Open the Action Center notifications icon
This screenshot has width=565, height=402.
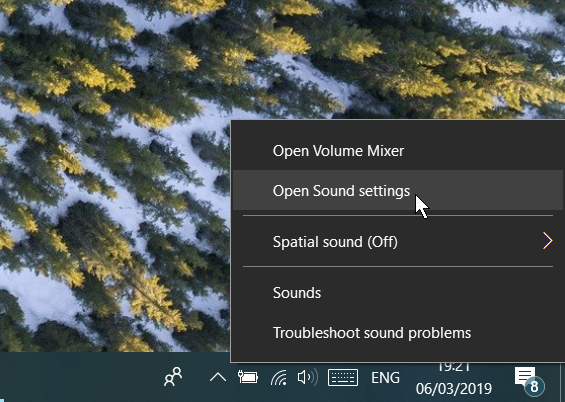(525, 376)
